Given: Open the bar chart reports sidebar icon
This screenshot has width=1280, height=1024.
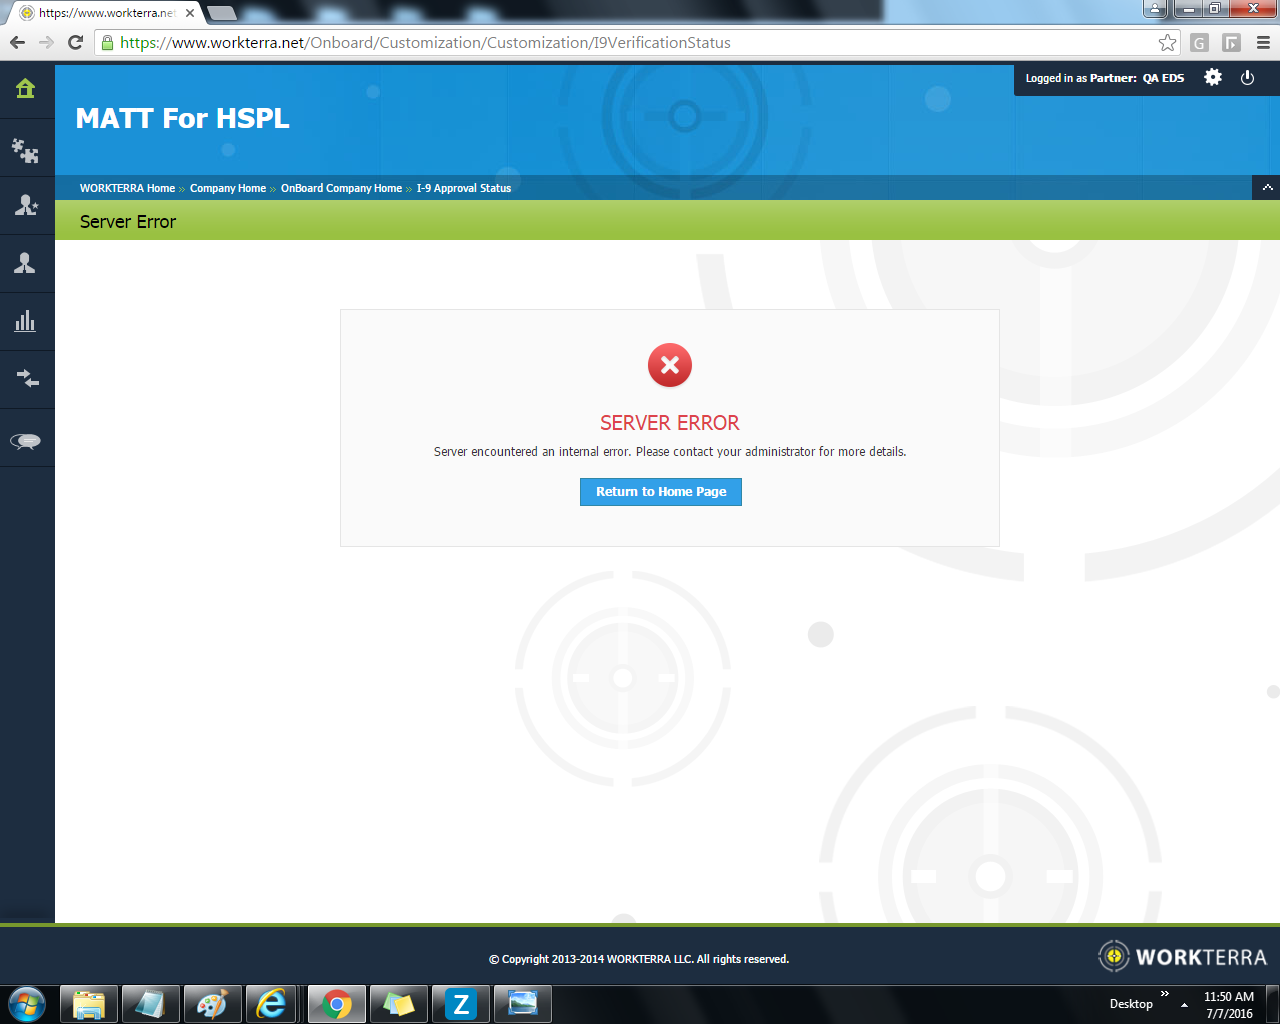Looking at the screenshot, I should (26, 321).
